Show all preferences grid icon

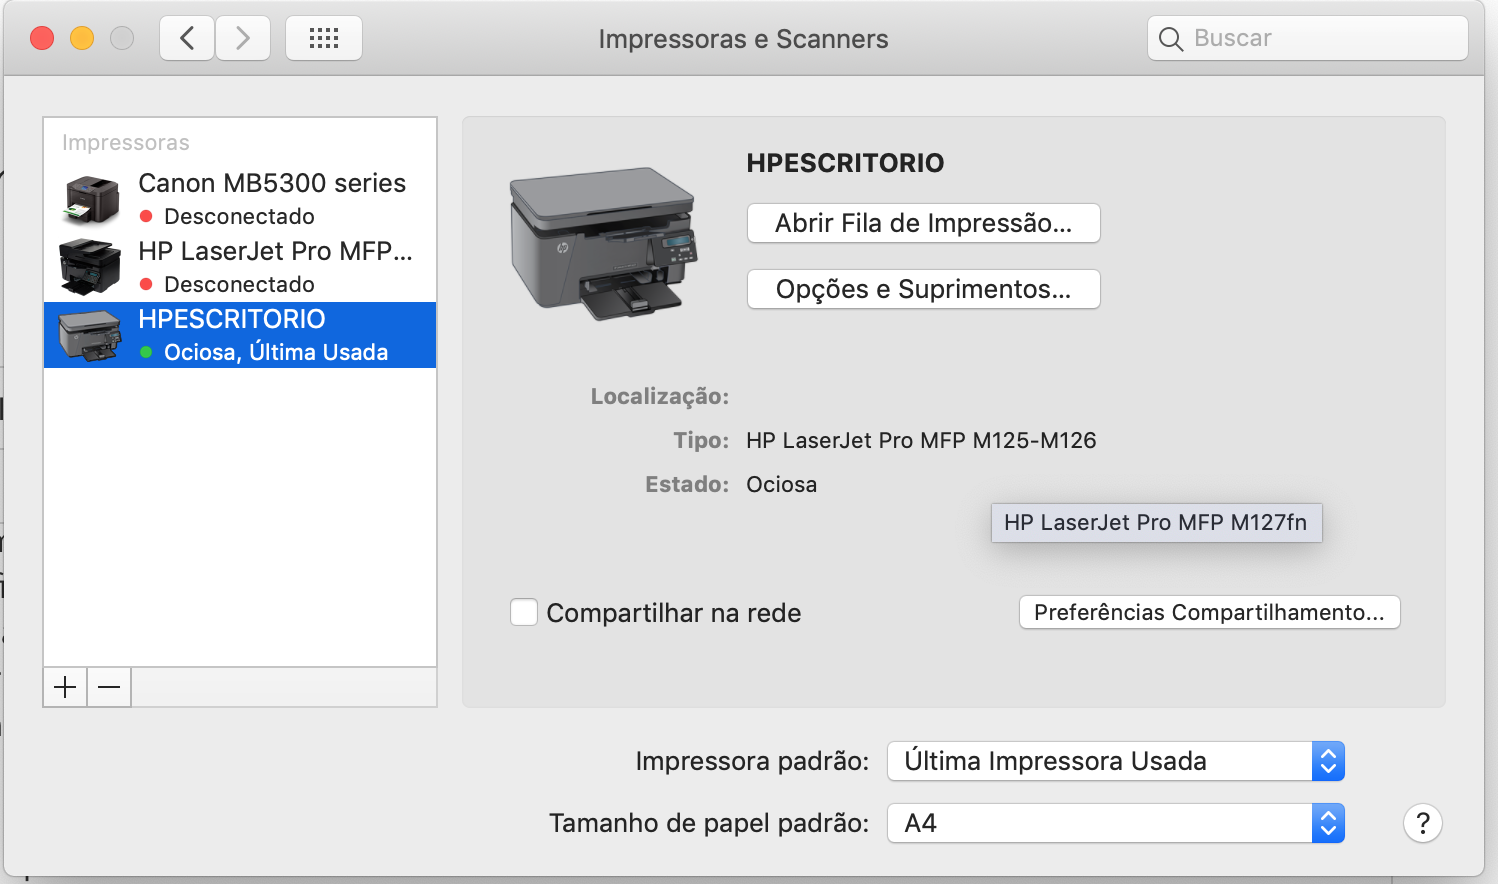click(324, 39)
